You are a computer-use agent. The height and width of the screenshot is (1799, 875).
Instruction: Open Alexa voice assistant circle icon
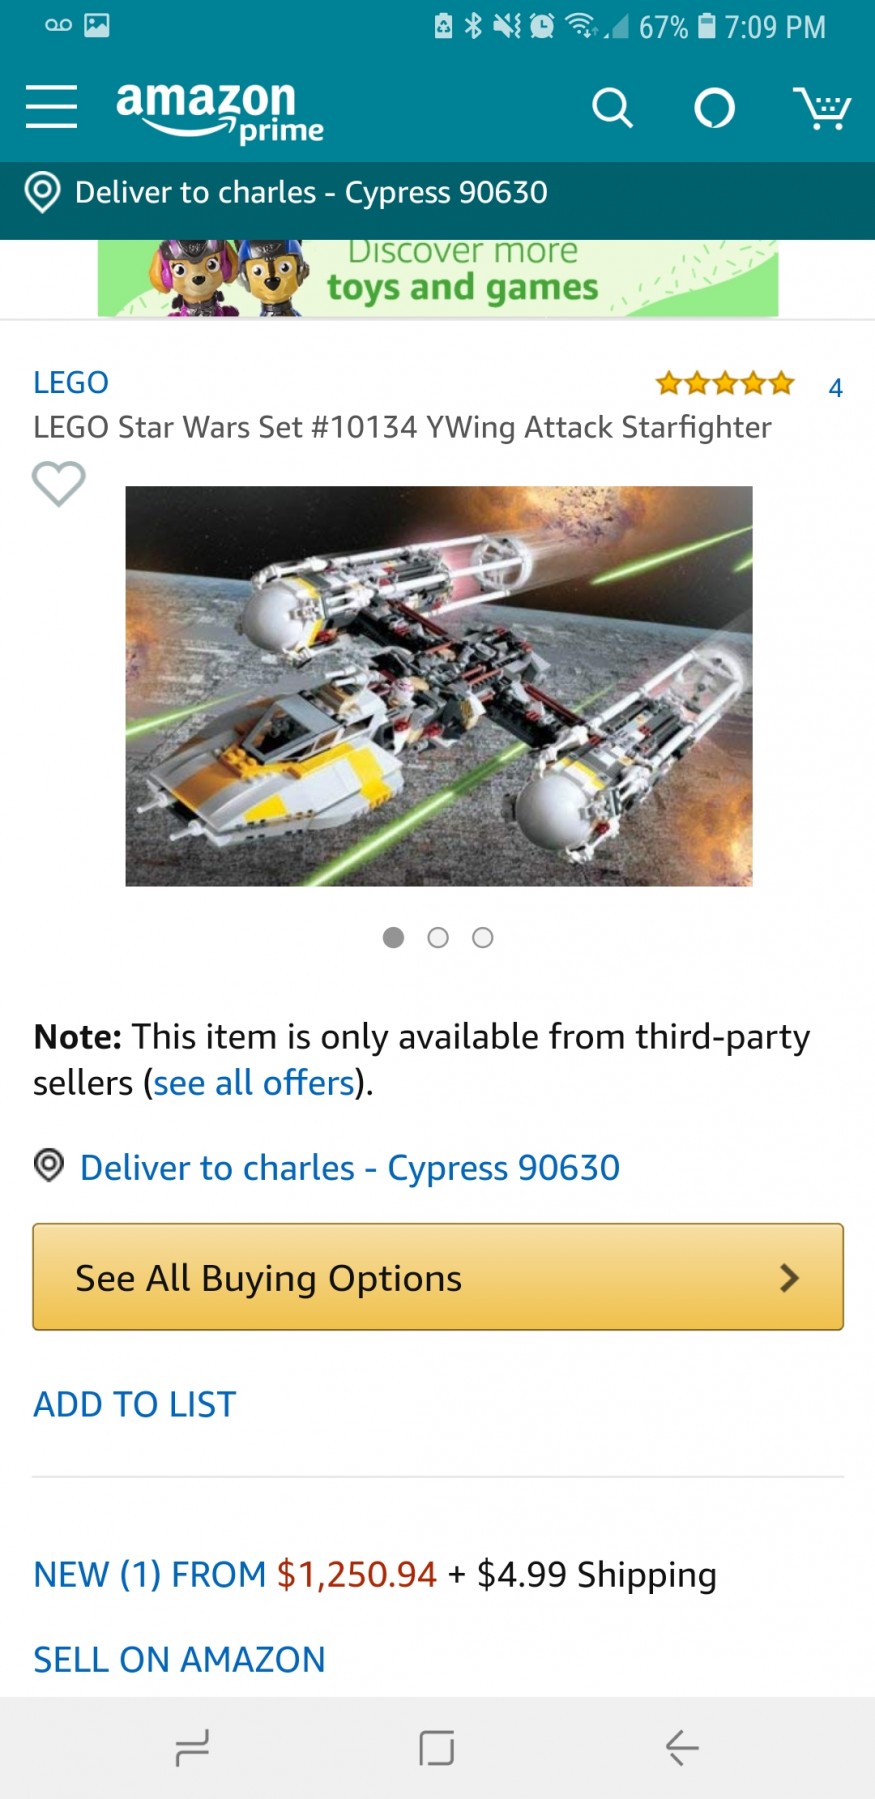point(714,108)
